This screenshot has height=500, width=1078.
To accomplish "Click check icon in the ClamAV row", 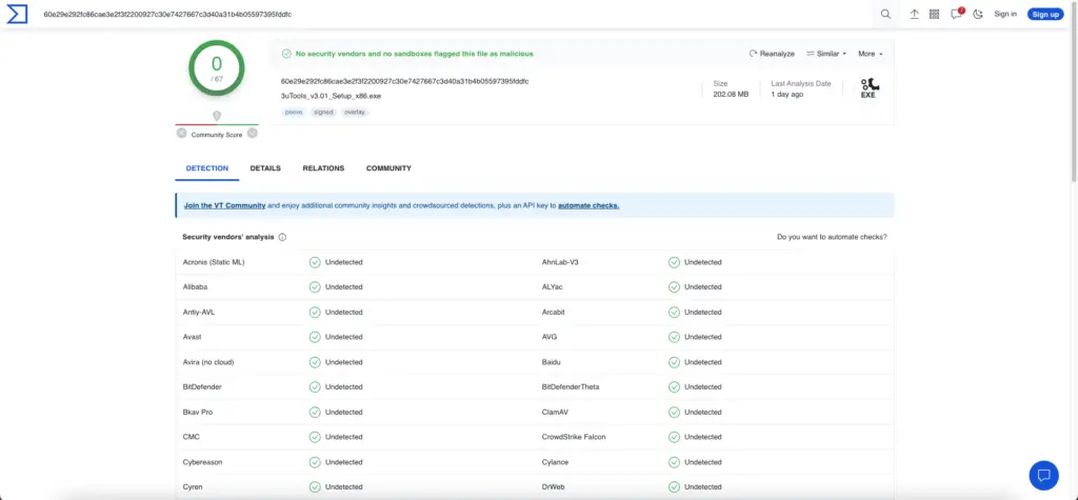I will point(674,412).
